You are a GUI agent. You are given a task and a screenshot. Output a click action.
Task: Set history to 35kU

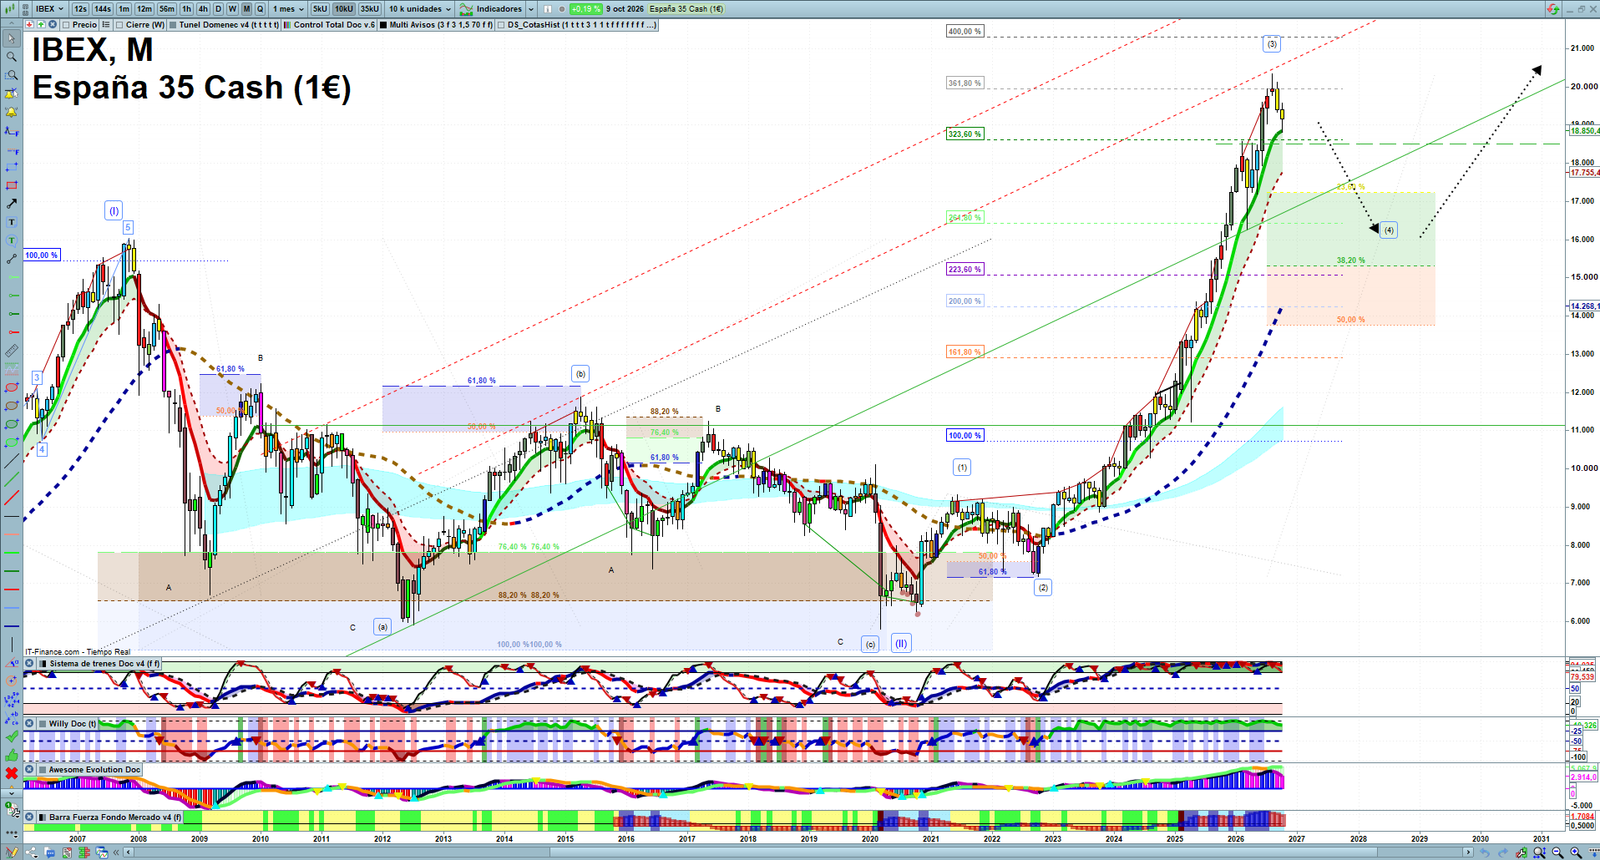[x=370, y=9]
